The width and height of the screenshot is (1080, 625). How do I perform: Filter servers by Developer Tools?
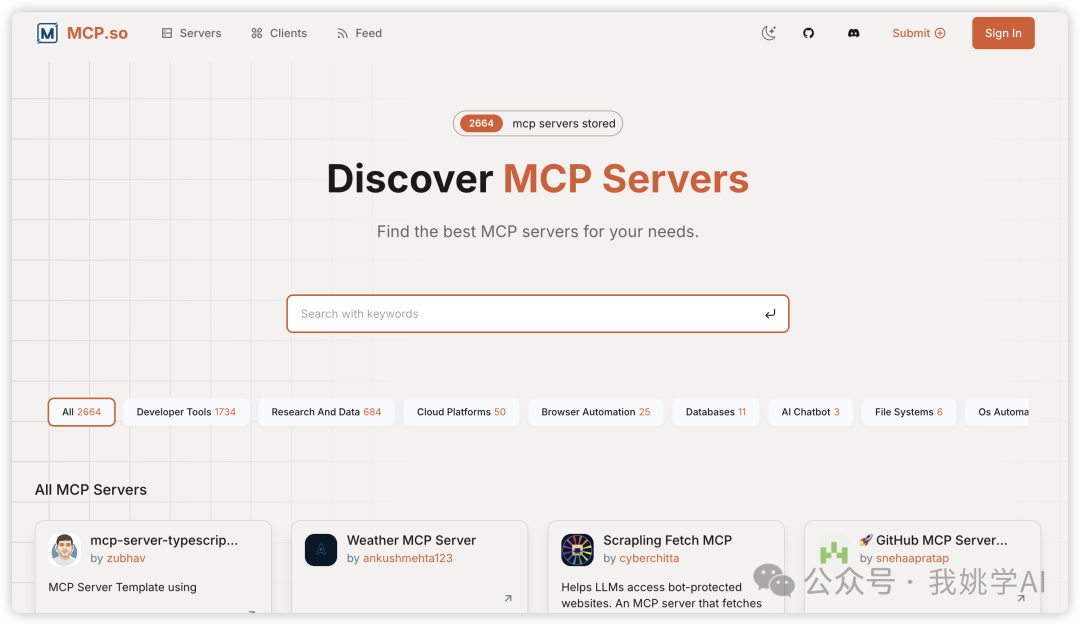185,411
